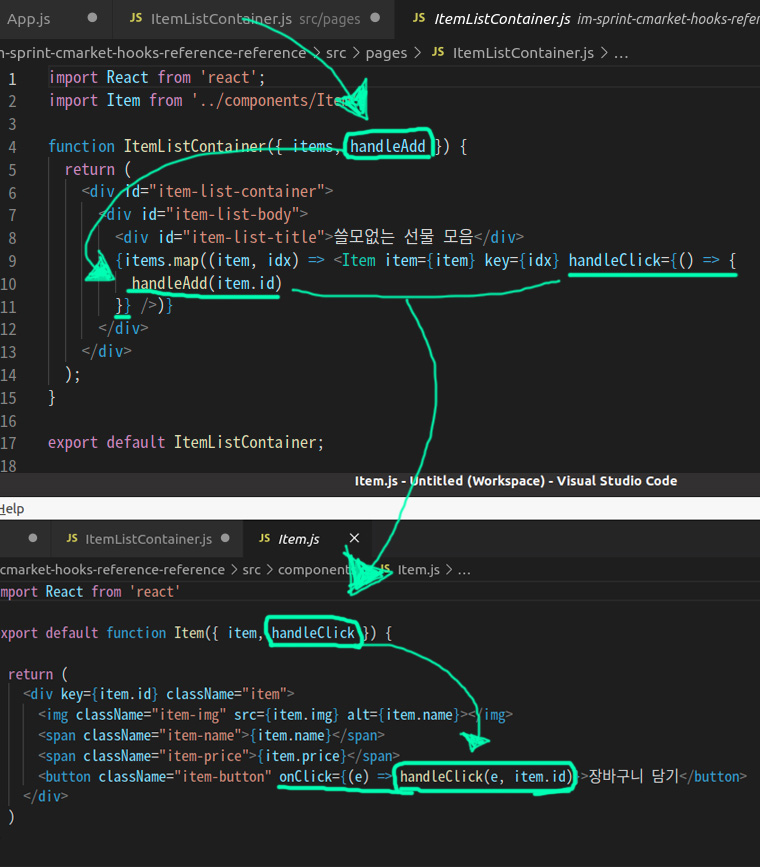Click 'item-list-container' id string
This screenshot has height=867, width=760.
tap(237, 191)
